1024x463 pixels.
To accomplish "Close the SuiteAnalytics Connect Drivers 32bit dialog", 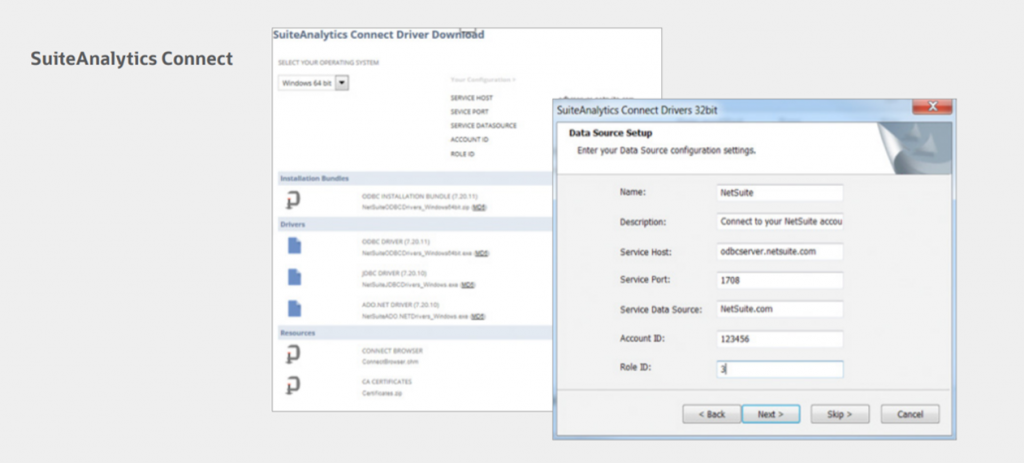I will (x=932, y=106).
